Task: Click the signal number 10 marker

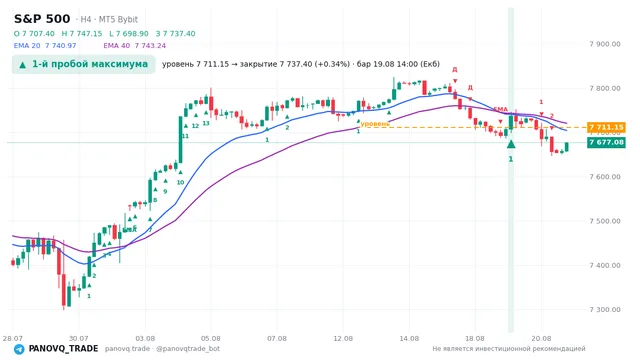Action: click(180, 182)
